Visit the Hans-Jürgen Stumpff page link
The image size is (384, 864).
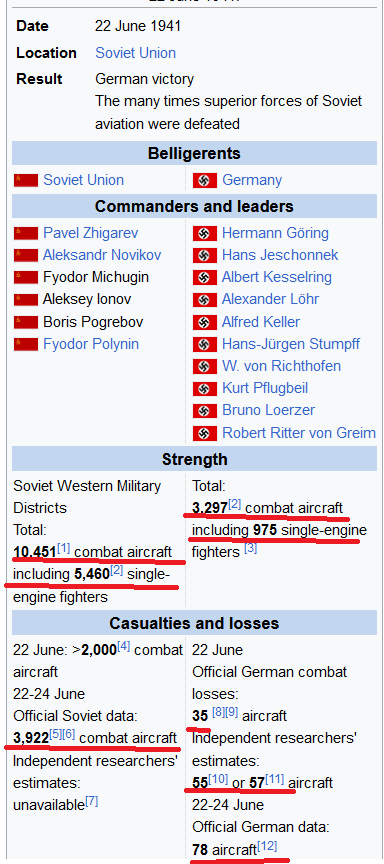pyautogui.click(x=291, y=344)
